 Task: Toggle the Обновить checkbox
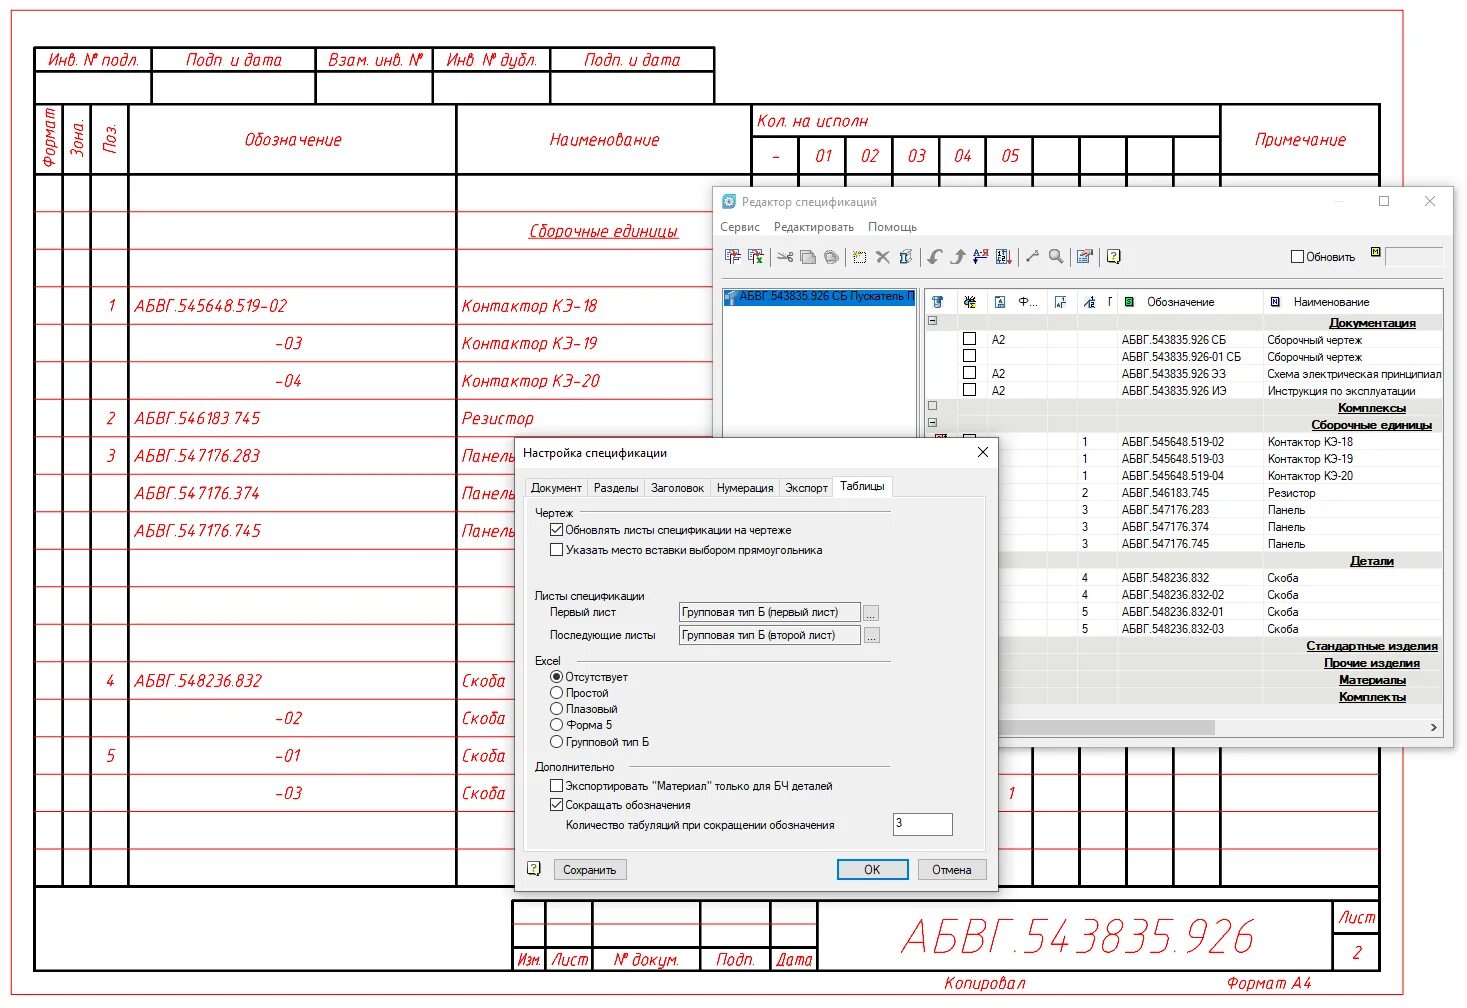[x=1298, y=257]
